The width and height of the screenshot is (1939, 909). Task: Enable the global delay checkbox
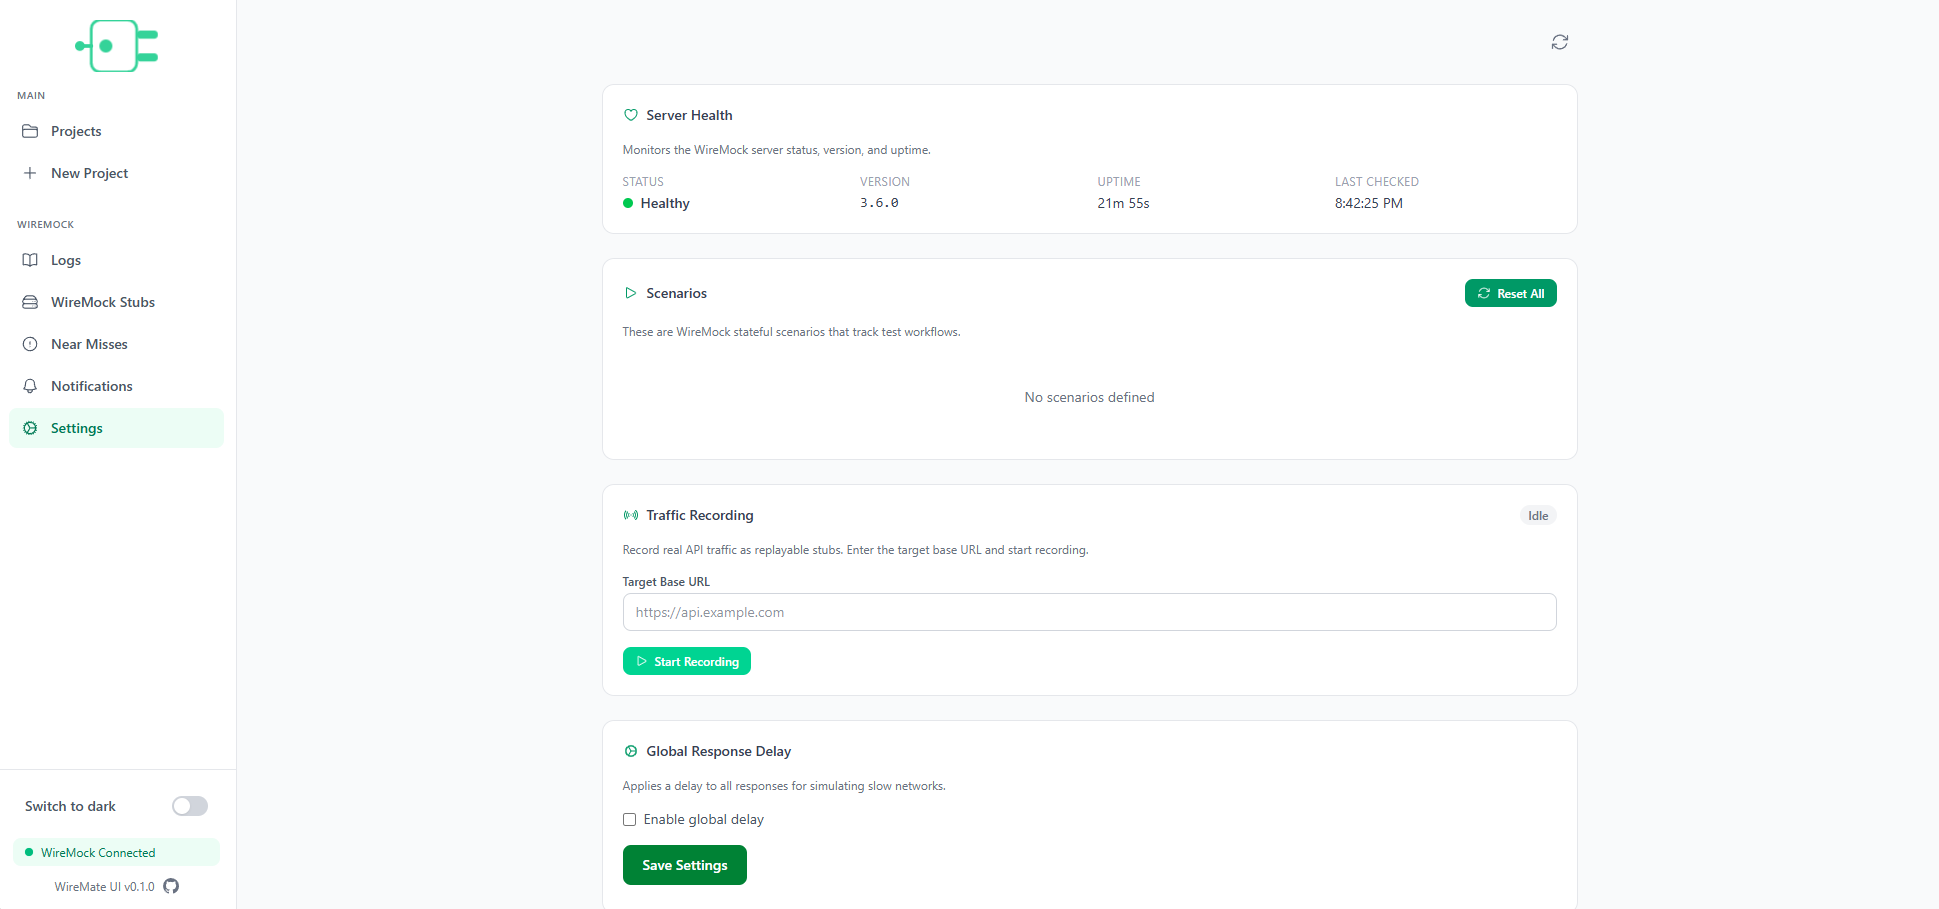629,819
